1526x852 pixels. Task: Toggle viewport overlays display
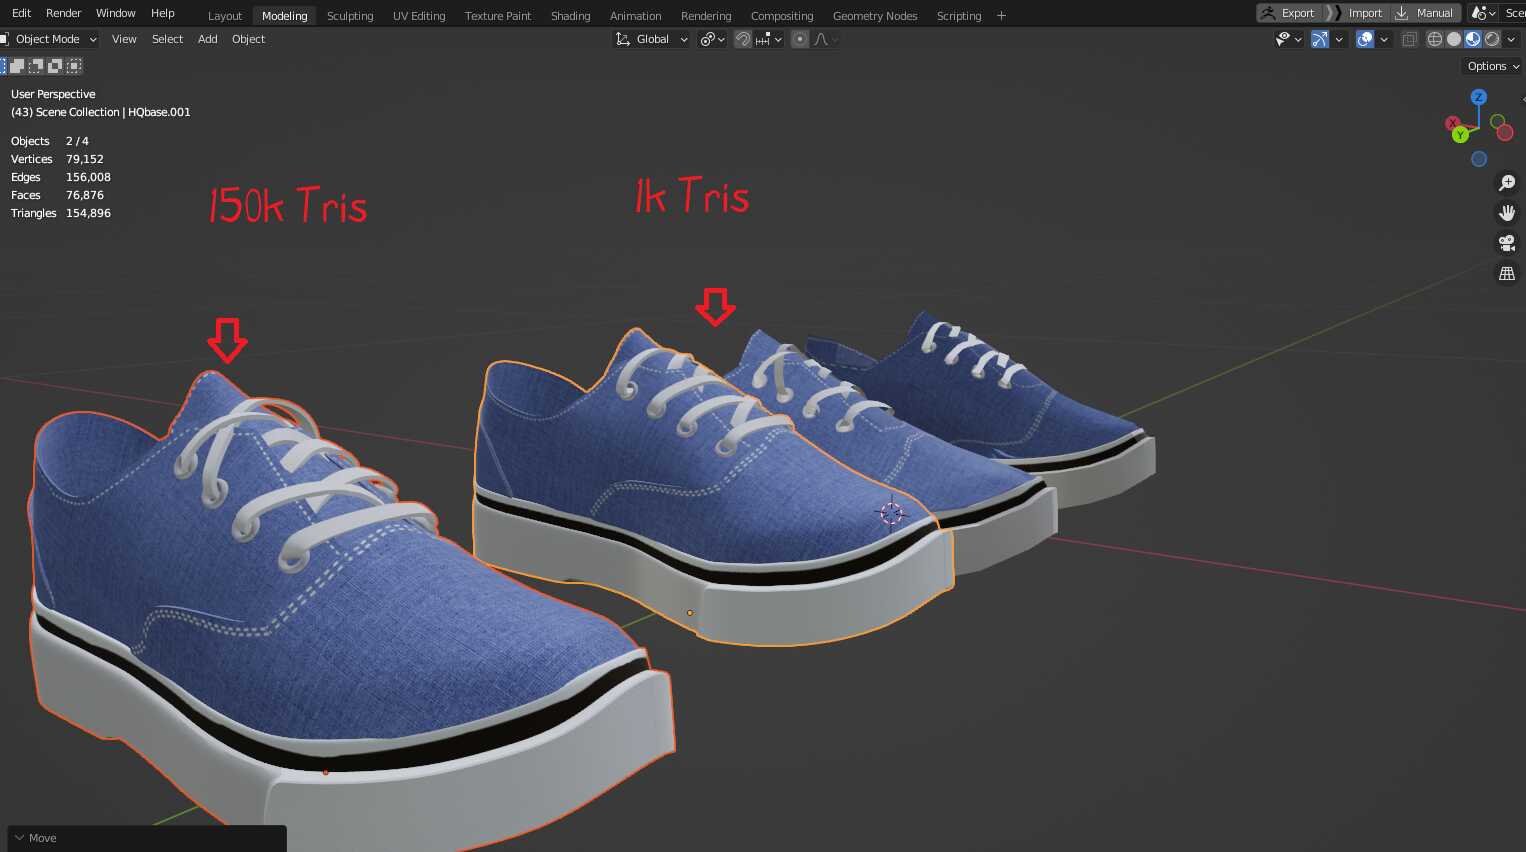[x=1364, y=39]
